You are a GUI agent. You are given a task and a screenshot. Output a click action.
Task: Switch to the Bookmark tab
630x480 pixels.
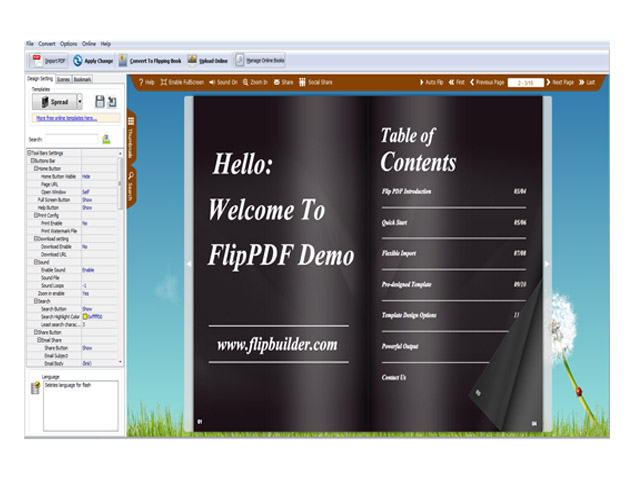coord(82,80)
